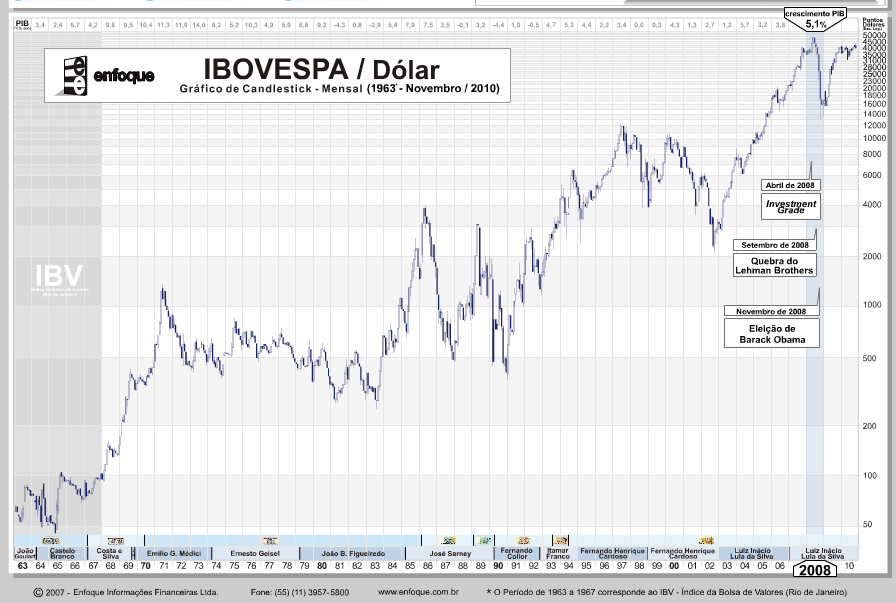
Task: Click the 'Fone: (55) (11) 3957-5800' text
Action: 300,592
